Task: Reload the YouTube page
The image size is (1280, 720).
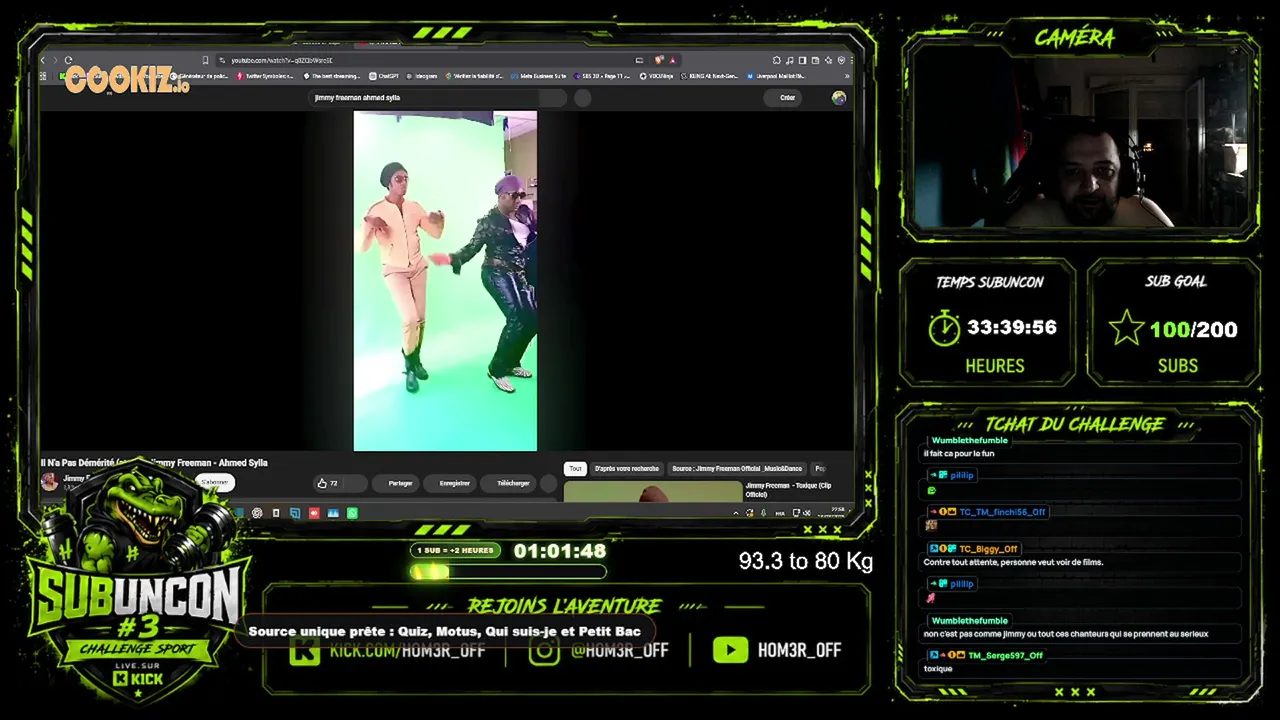Action: coord(68,60)
